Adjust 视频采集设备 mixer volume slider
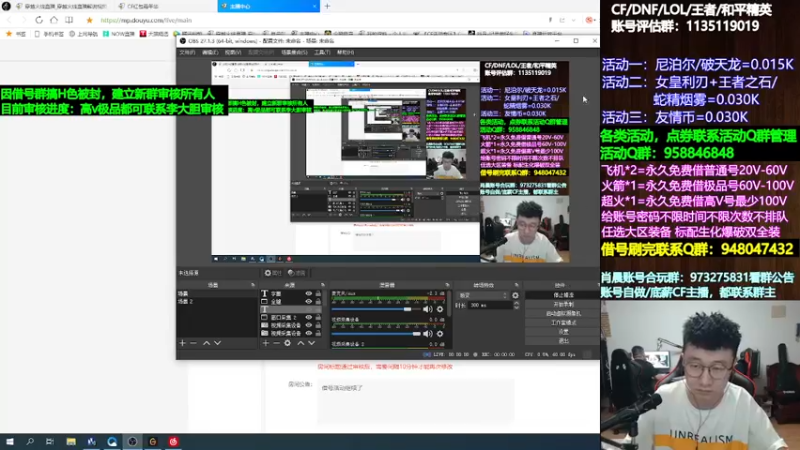 376,334
